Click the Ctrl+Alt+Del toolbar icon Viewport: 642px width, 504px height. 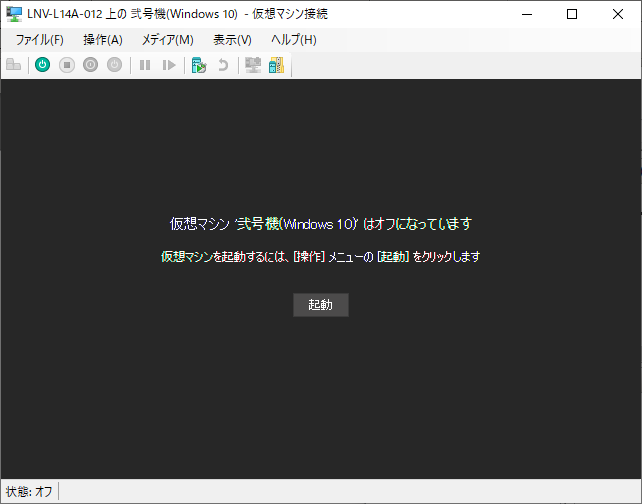(14, 65)
